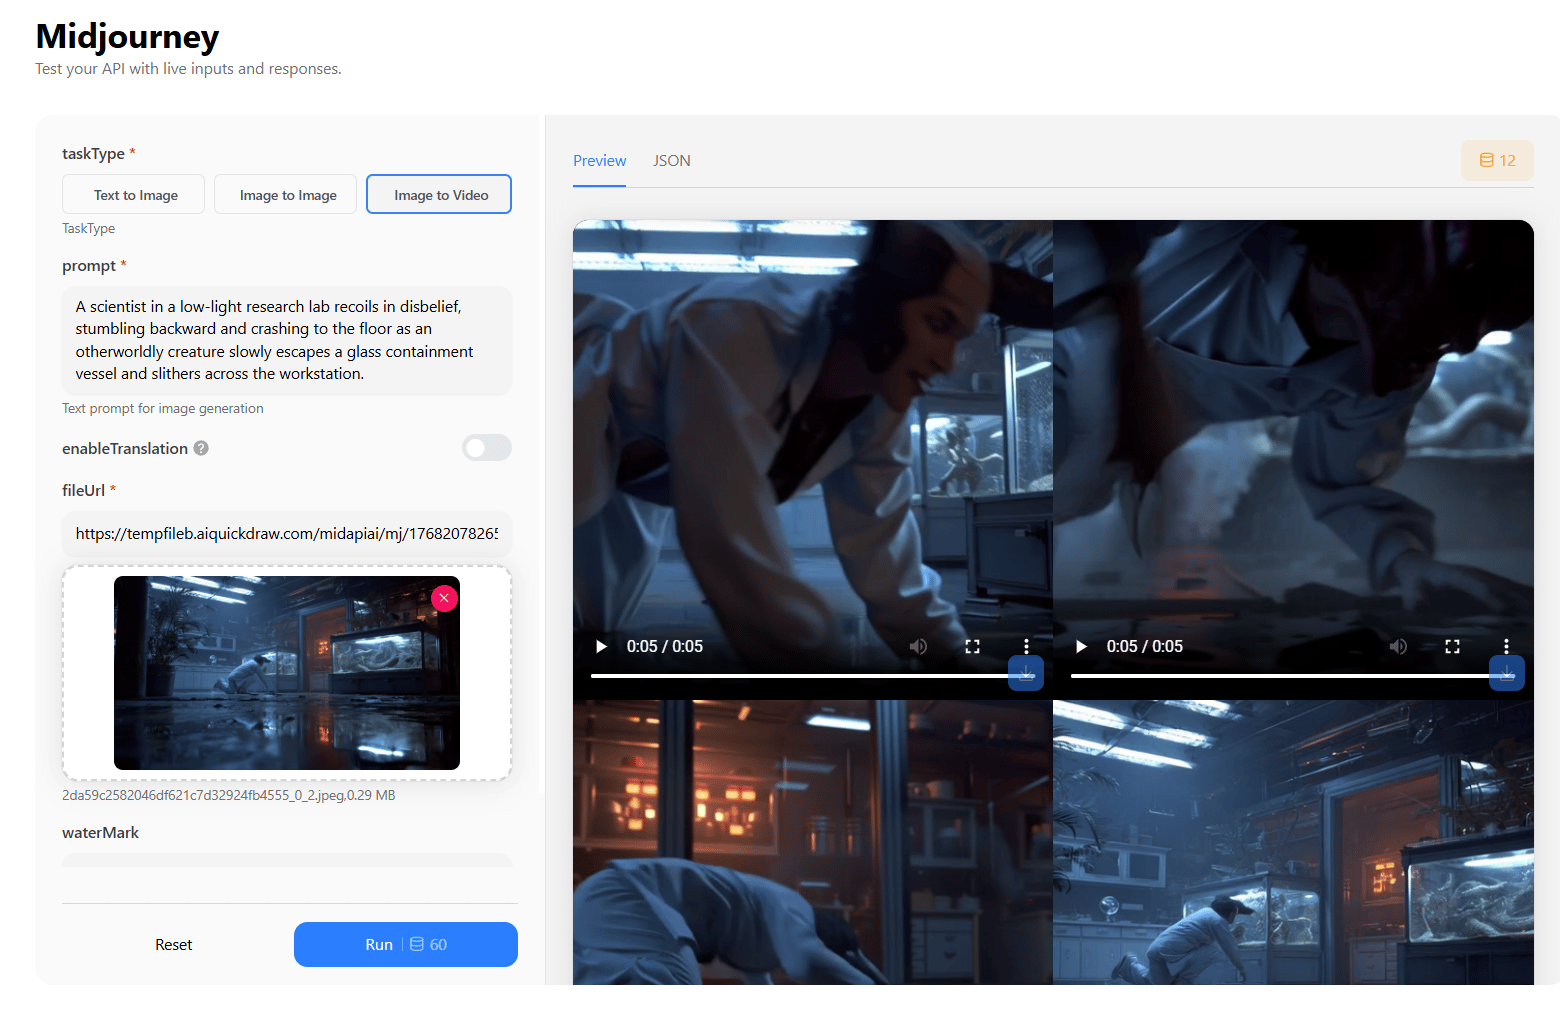1560x1020 pixels.
Task: Toggle the enableTranslation switch
Action: click(487, 448)
